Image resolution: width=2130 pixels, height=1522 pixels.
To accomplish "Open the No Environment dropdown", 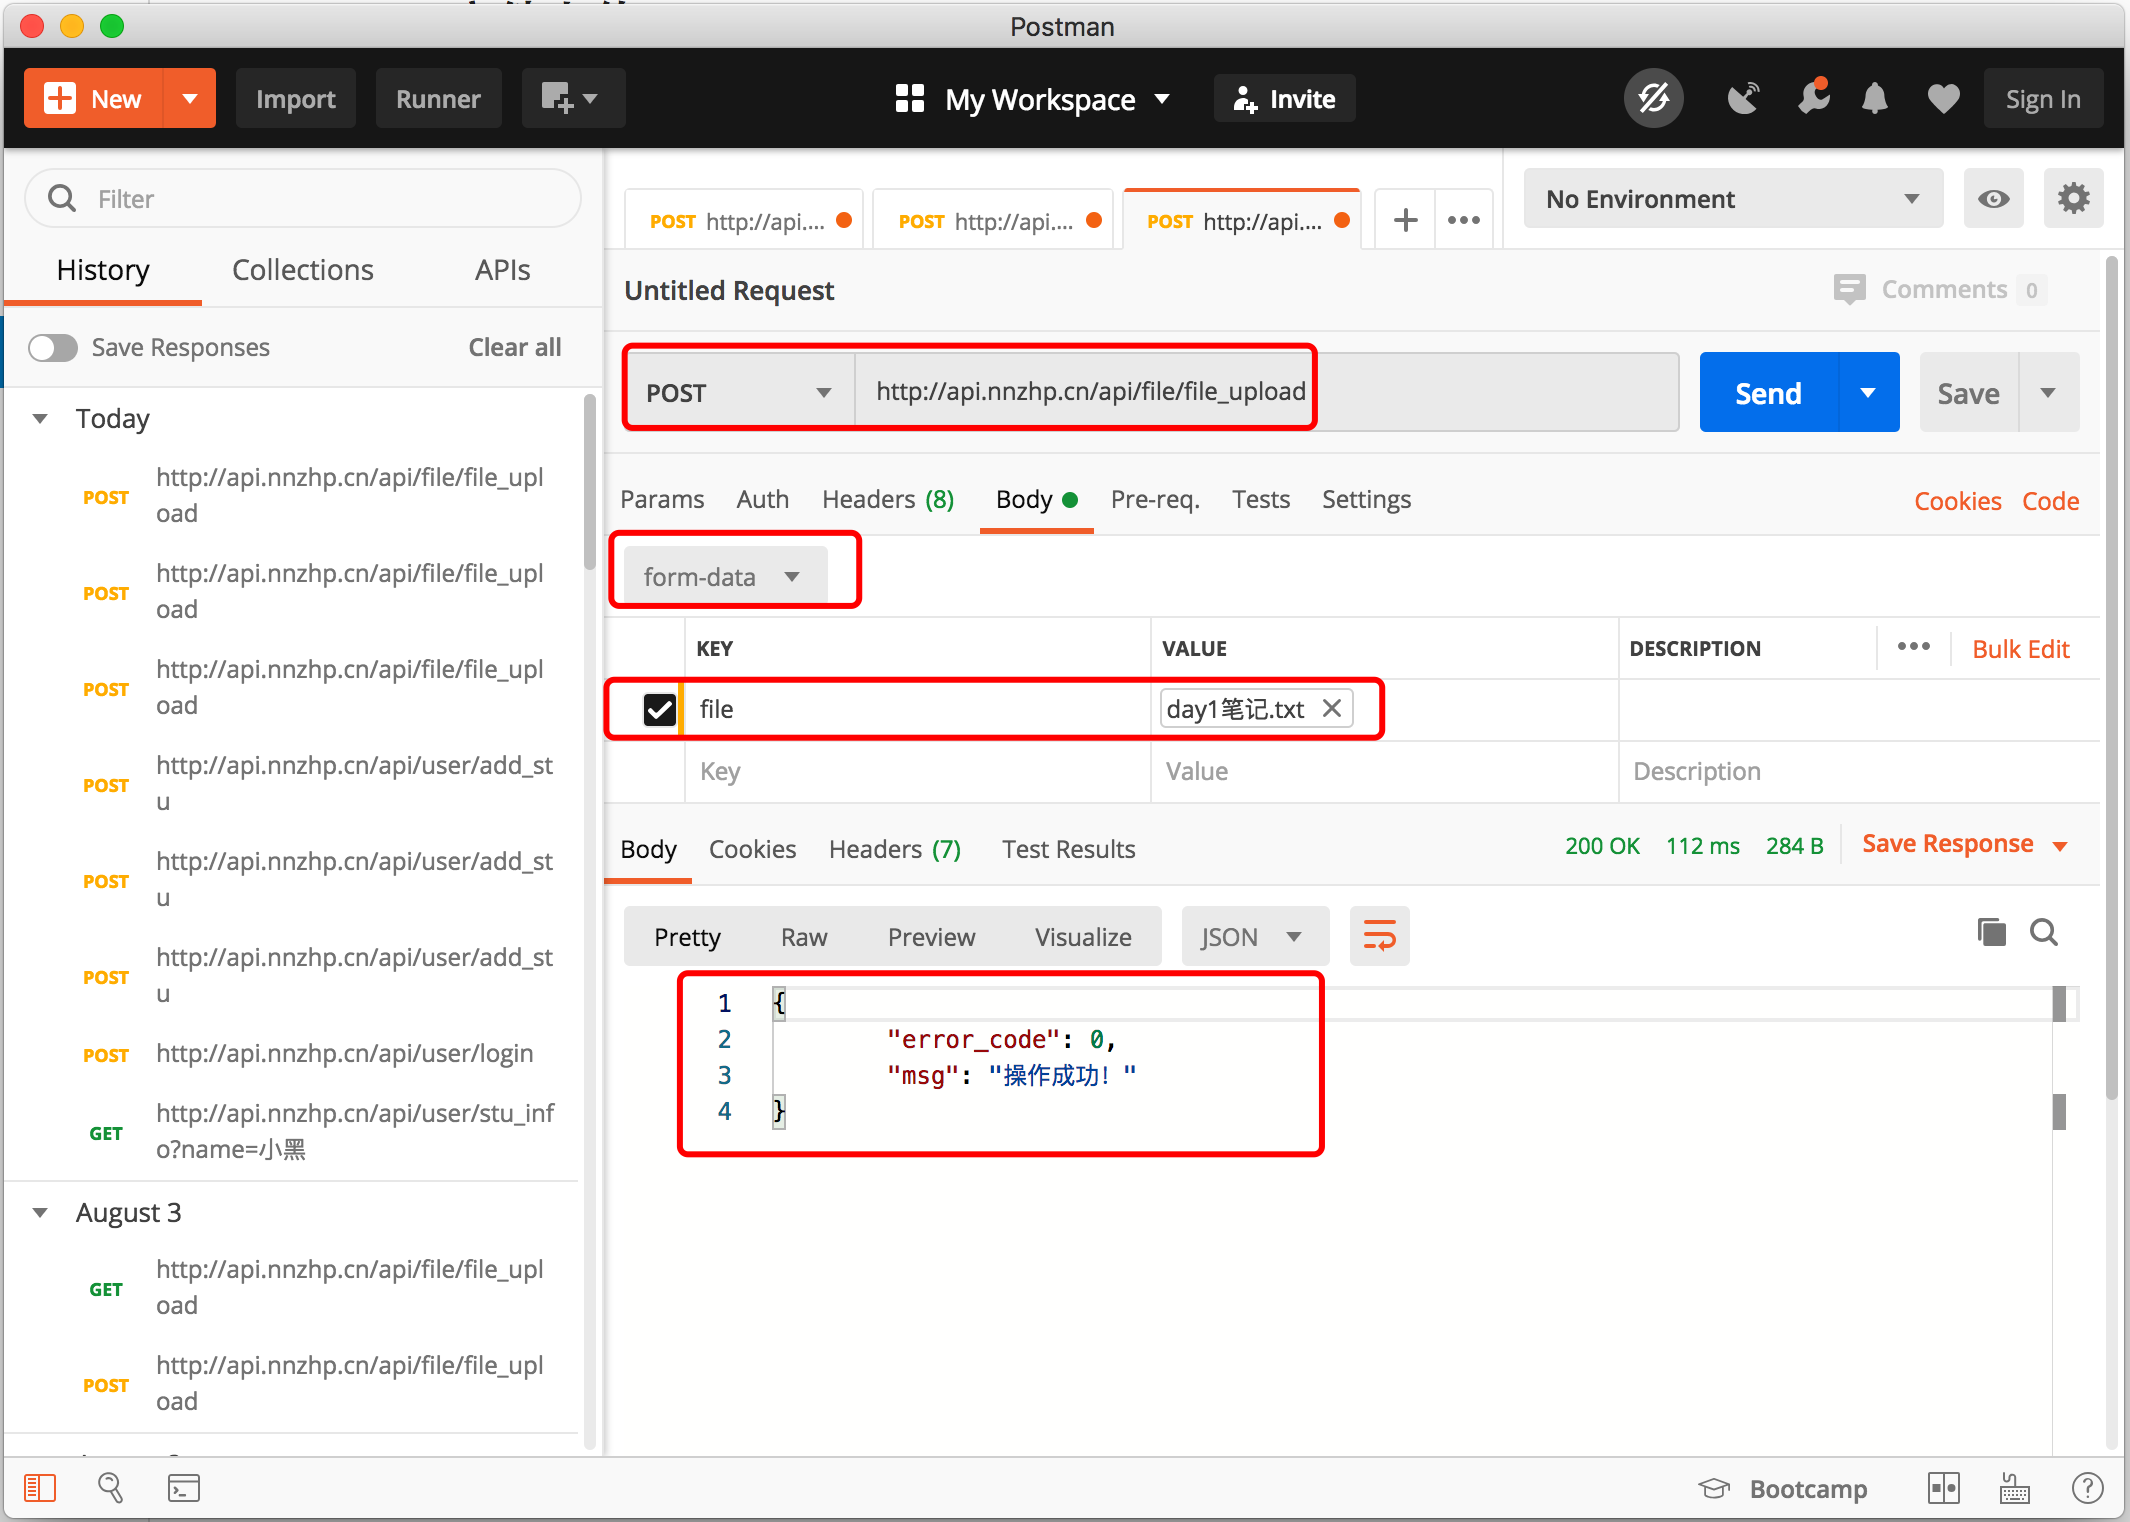I will (x=1732, y=199).
